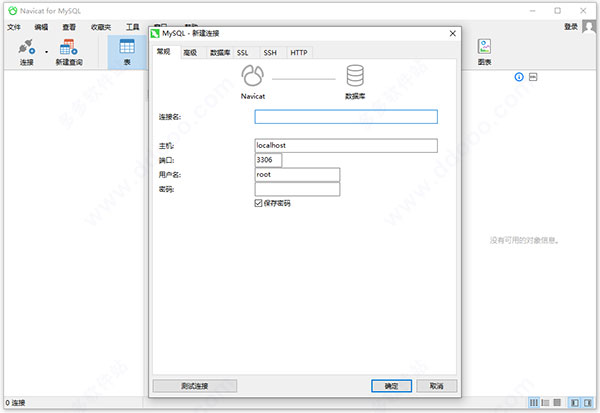Click the 取消 Cancel button
The width and height of the screenshot is (600, 413).
point(437,386)
